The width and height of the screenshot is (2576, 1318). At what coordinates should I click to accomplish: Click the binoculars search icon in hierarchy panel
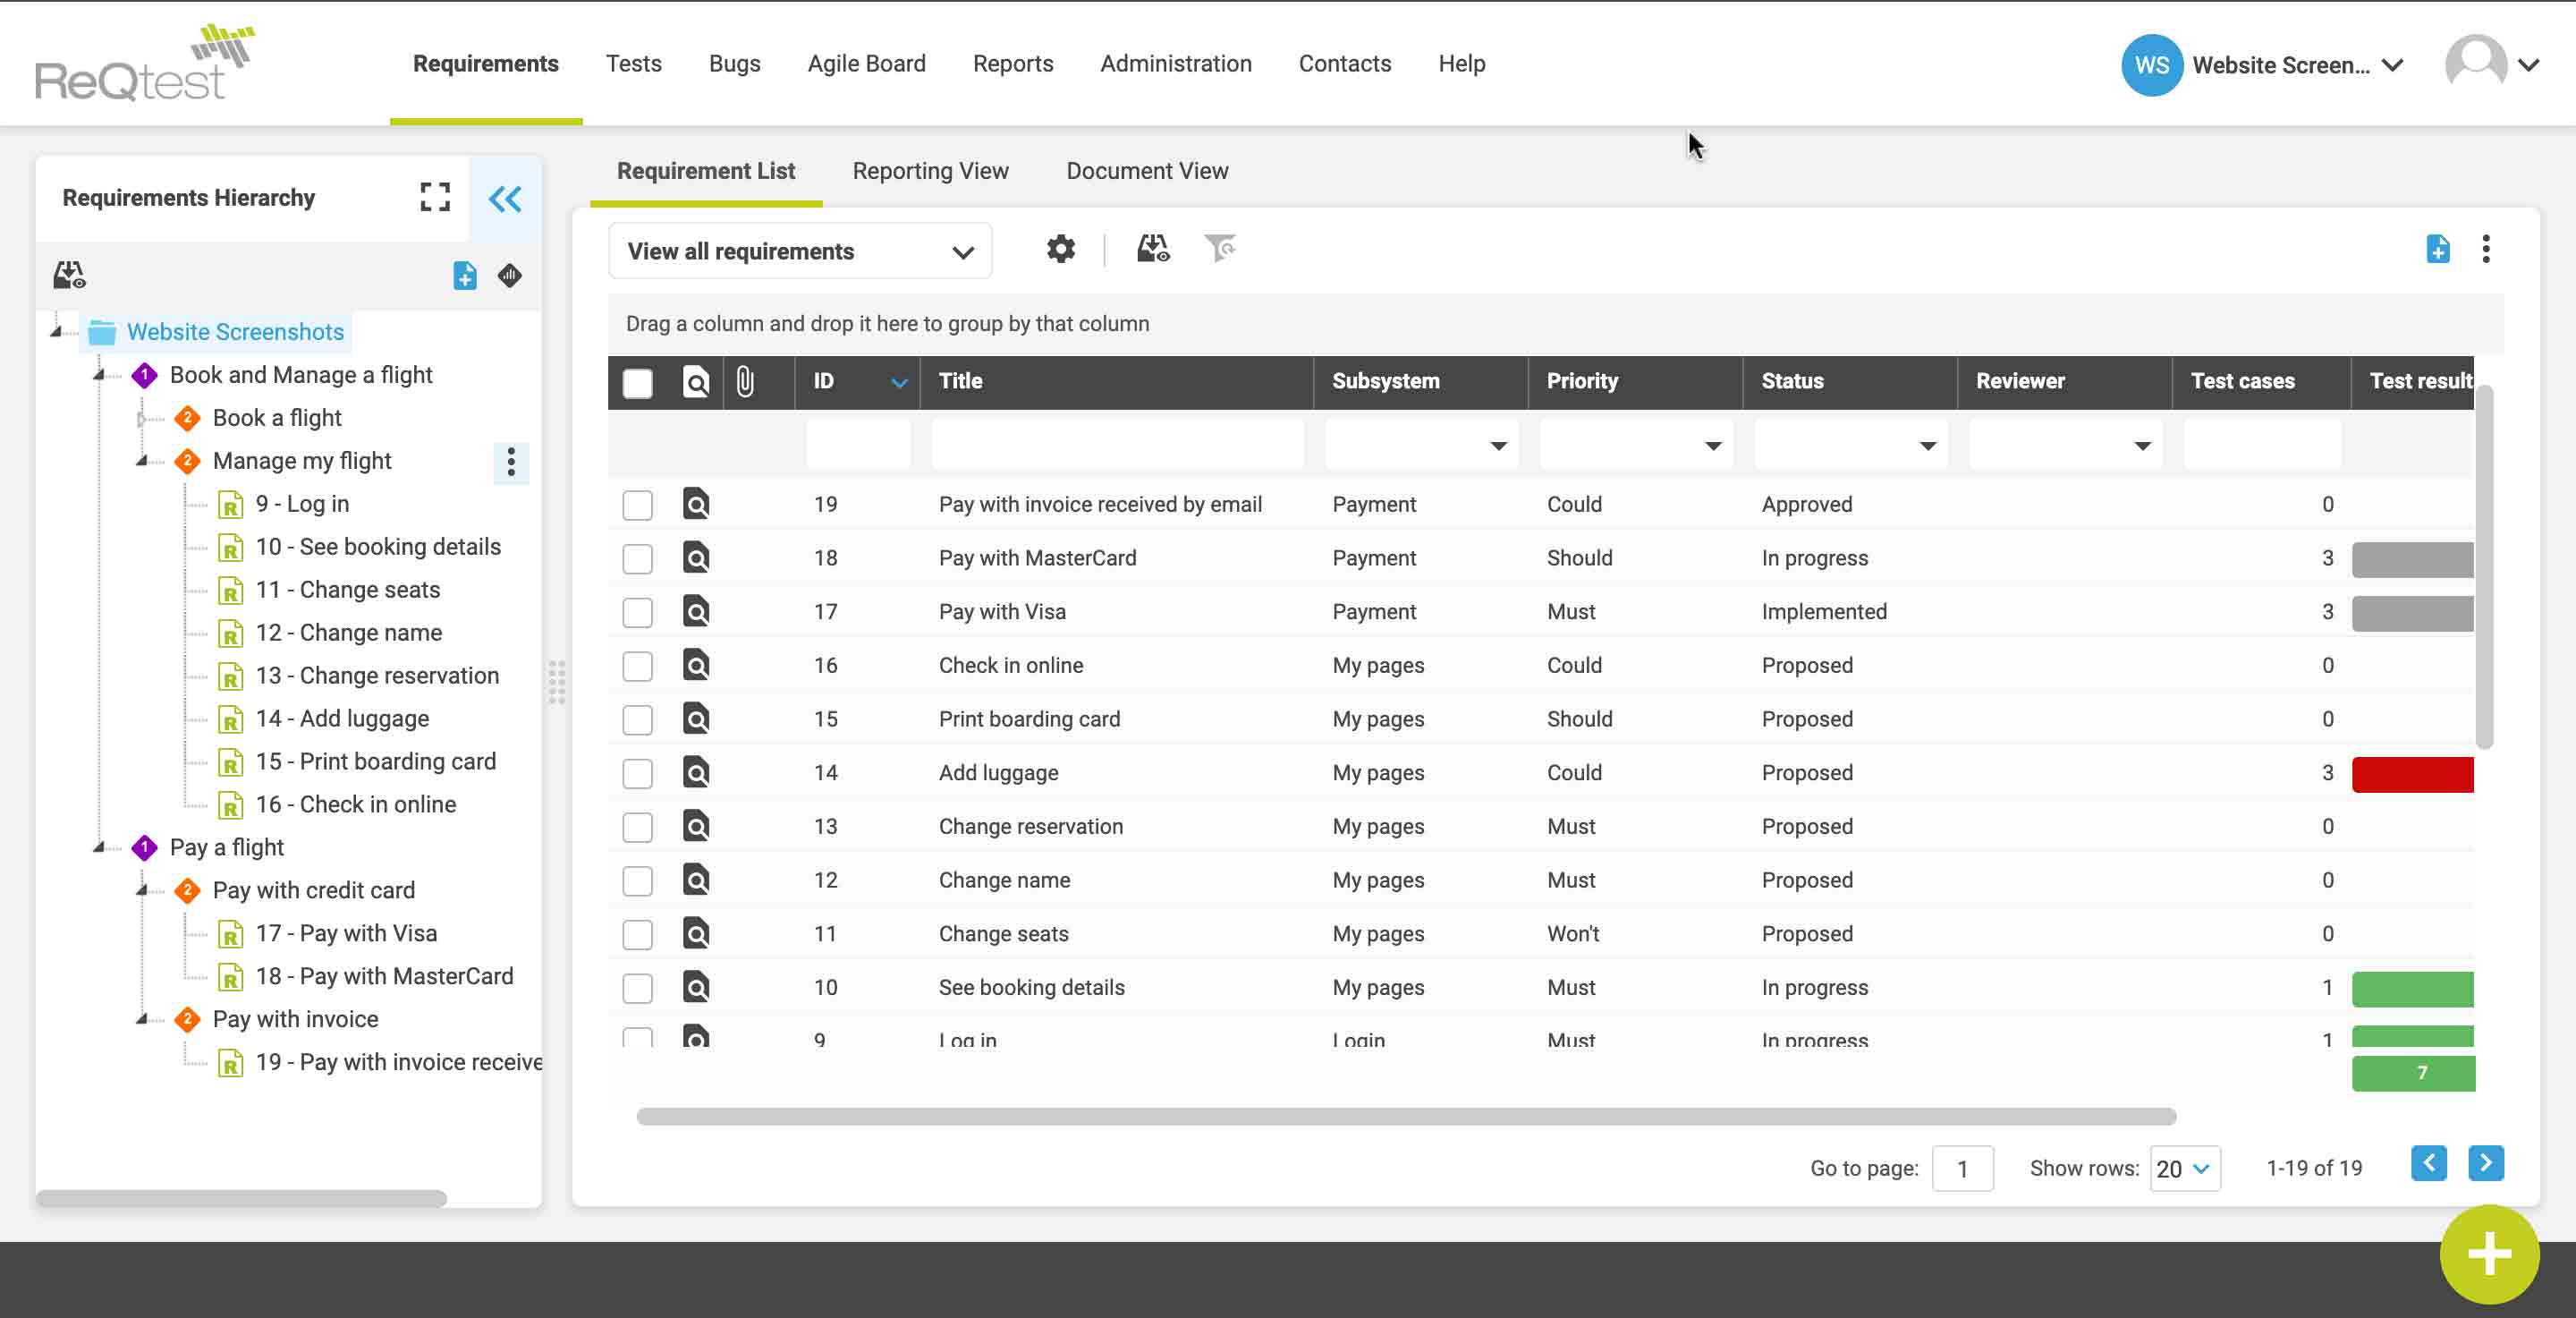tap(69, 275)
